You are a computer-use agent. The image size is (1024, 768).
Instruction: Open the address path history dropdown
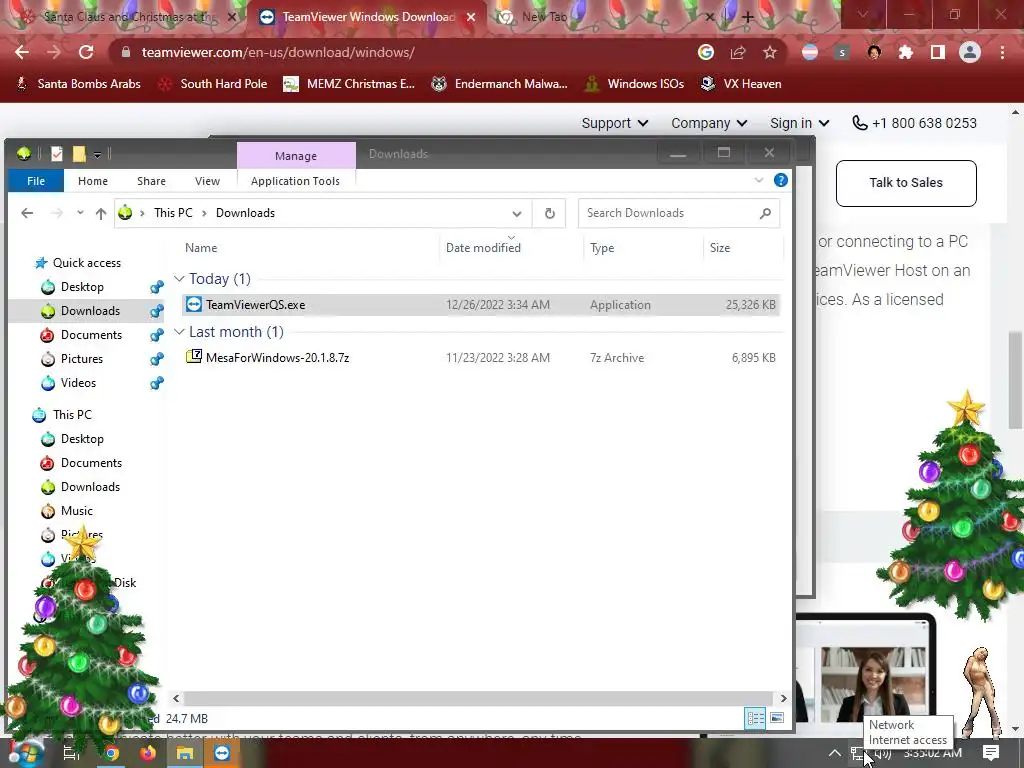tap(517, 214)
